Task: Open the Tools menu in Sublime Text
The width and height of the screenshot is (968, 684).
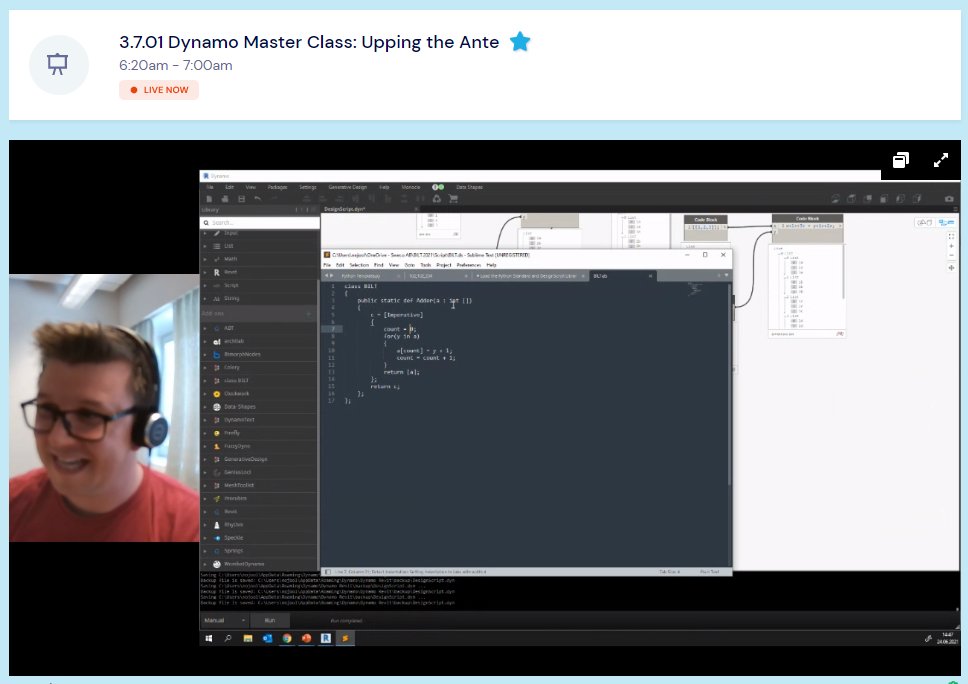Action: click(425, 265)
